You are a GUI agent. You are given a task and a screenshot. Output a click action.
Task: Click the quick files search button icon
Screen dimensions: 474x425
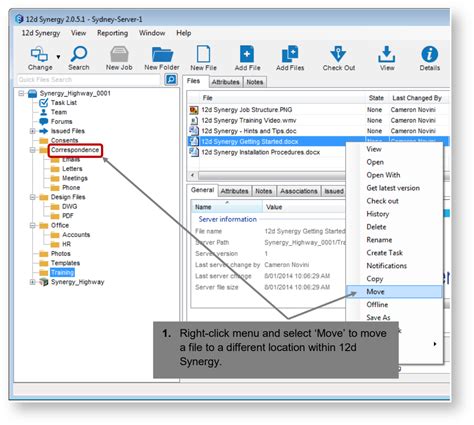(171, 79)
